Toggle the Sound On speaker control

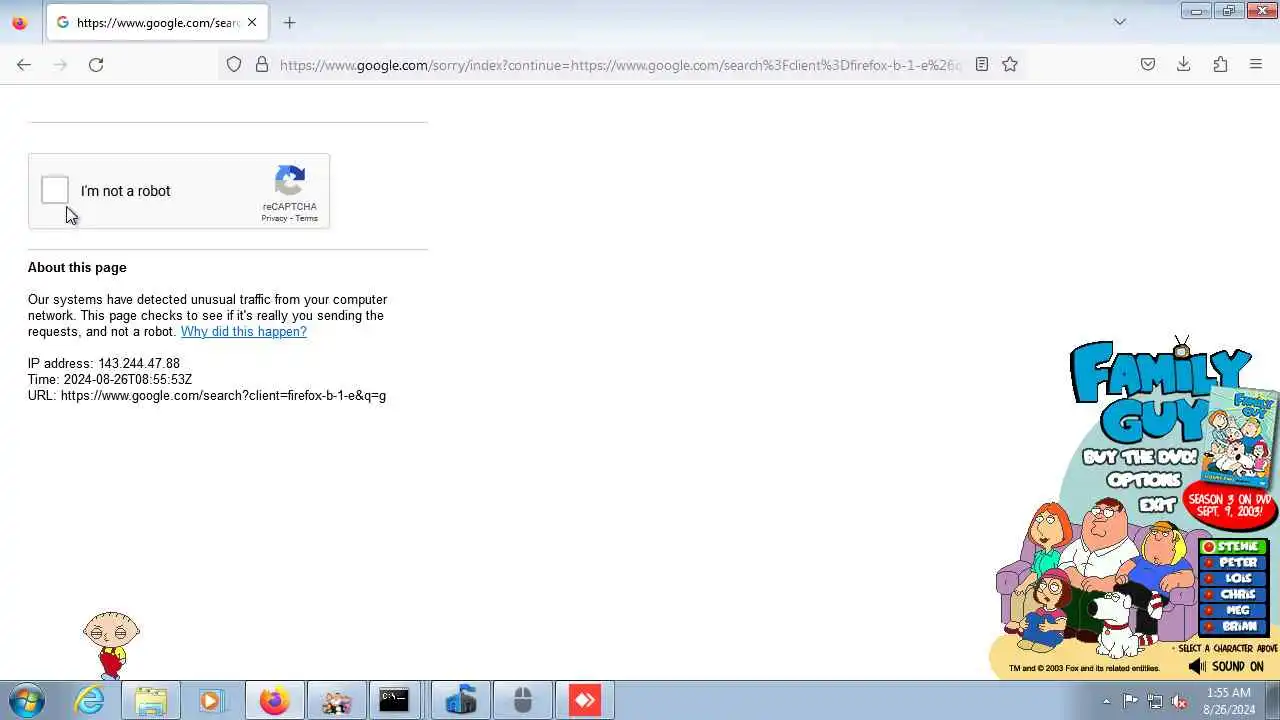coord(1225,666)
